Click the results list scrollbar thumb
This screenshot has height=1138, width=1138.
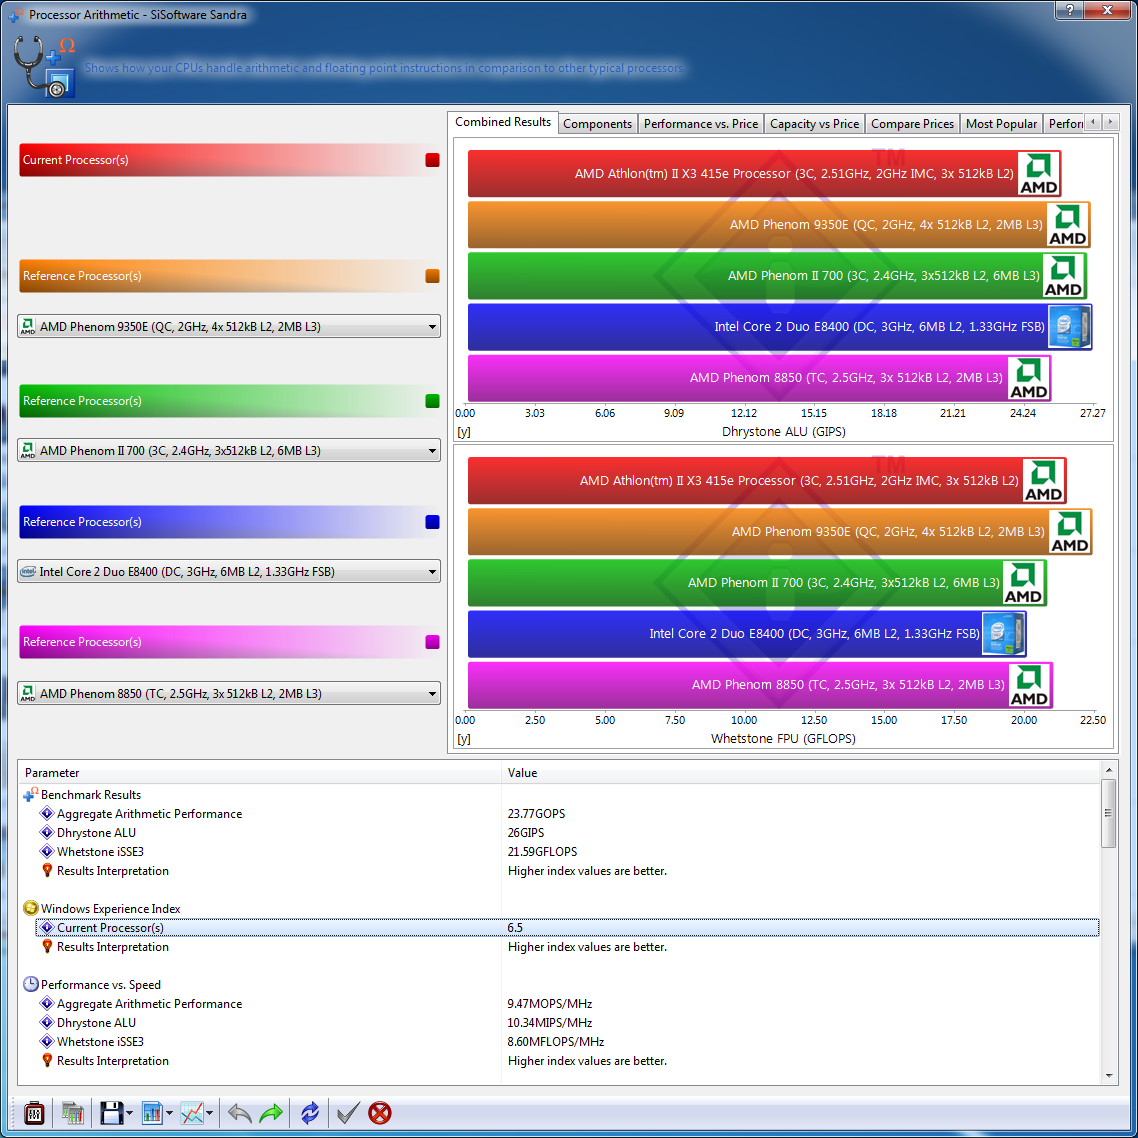[x=1108, y=813]
